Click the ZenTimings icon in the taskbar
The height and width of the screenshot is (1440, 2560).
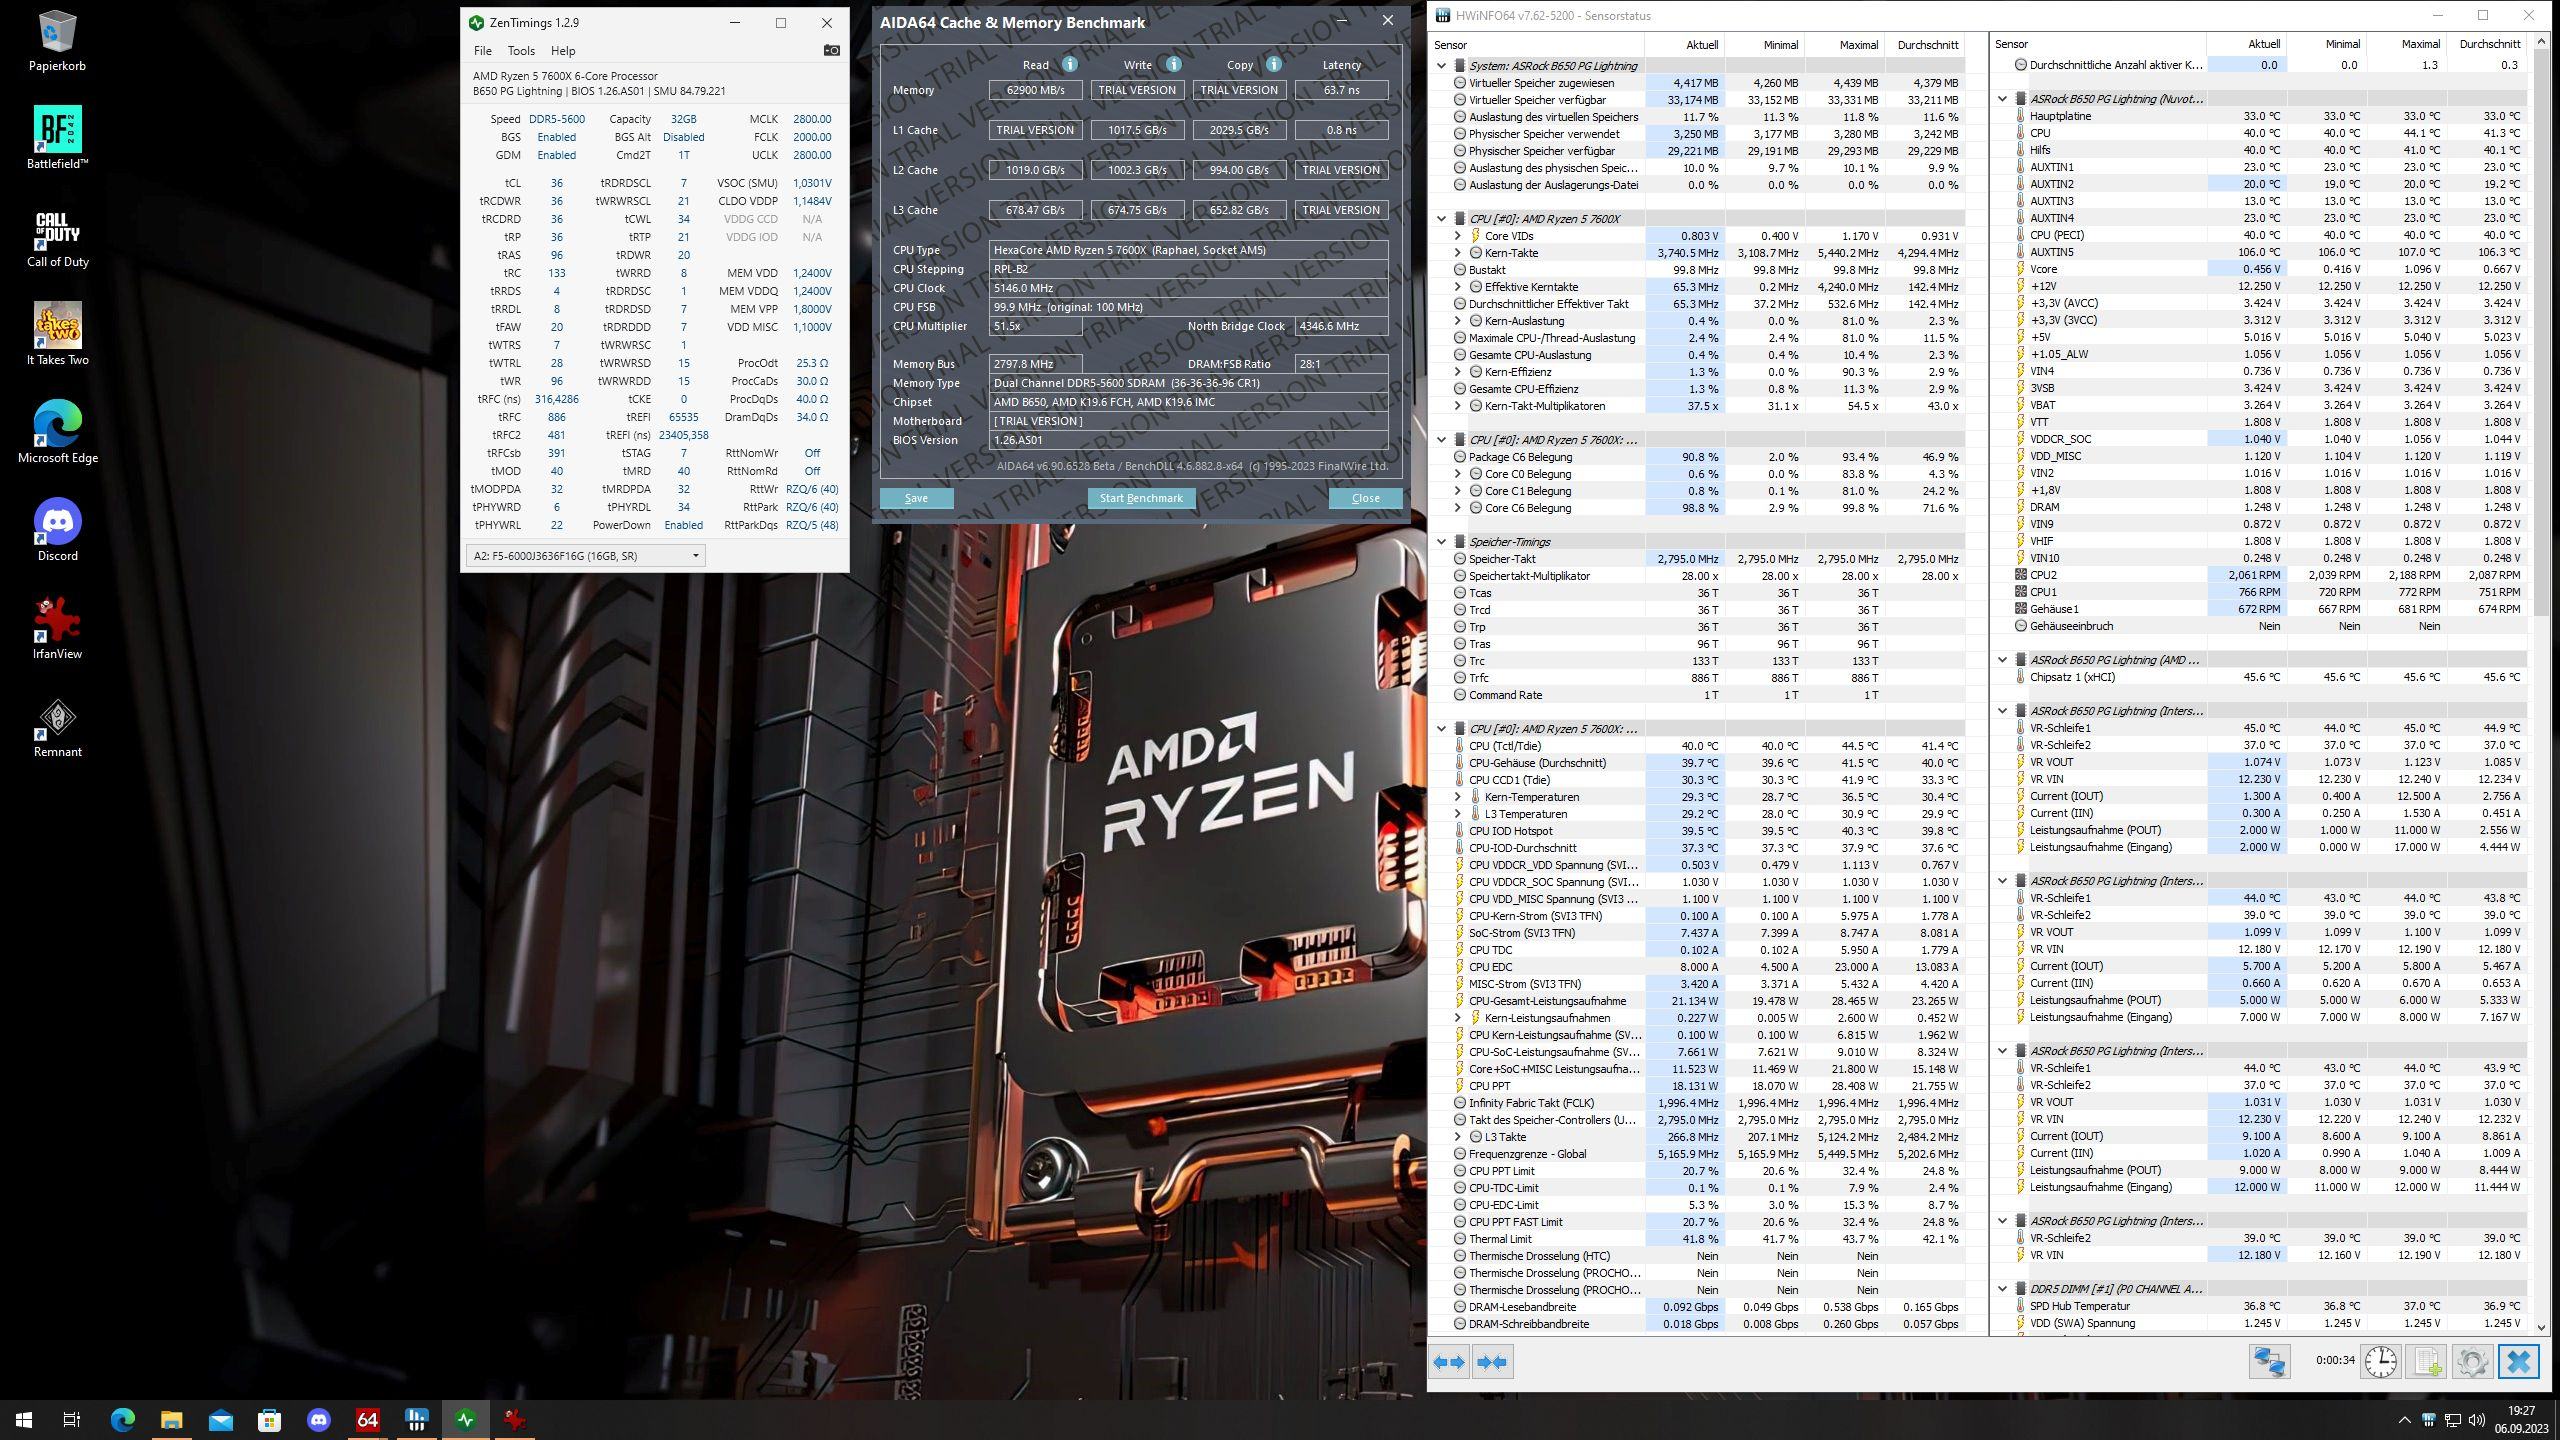[465, 1419]
